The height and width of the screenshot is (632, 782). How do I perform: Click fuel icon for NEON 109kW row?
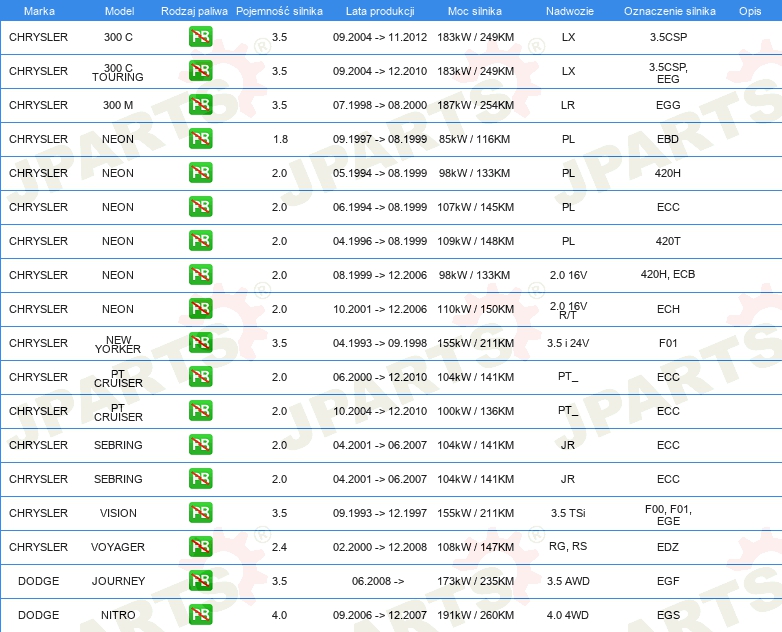(x=200, y=240)
